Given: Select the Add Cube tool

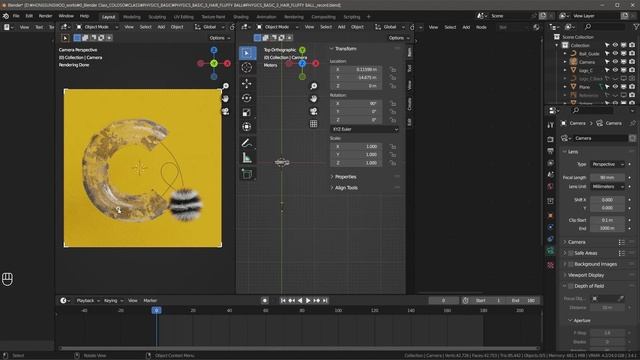Looking at the screenshot, I should pyautogui.click(x=247, y=174).
